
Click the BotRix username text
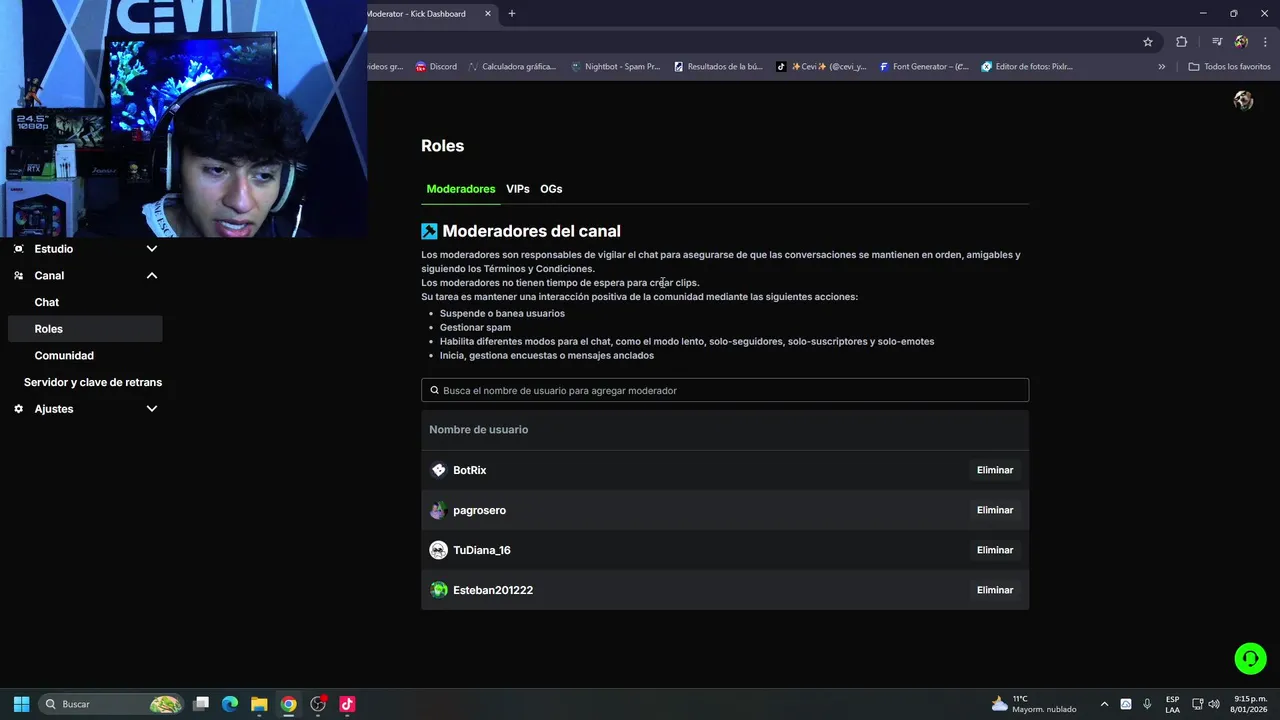pyautogui.click(x=470, y=470)
